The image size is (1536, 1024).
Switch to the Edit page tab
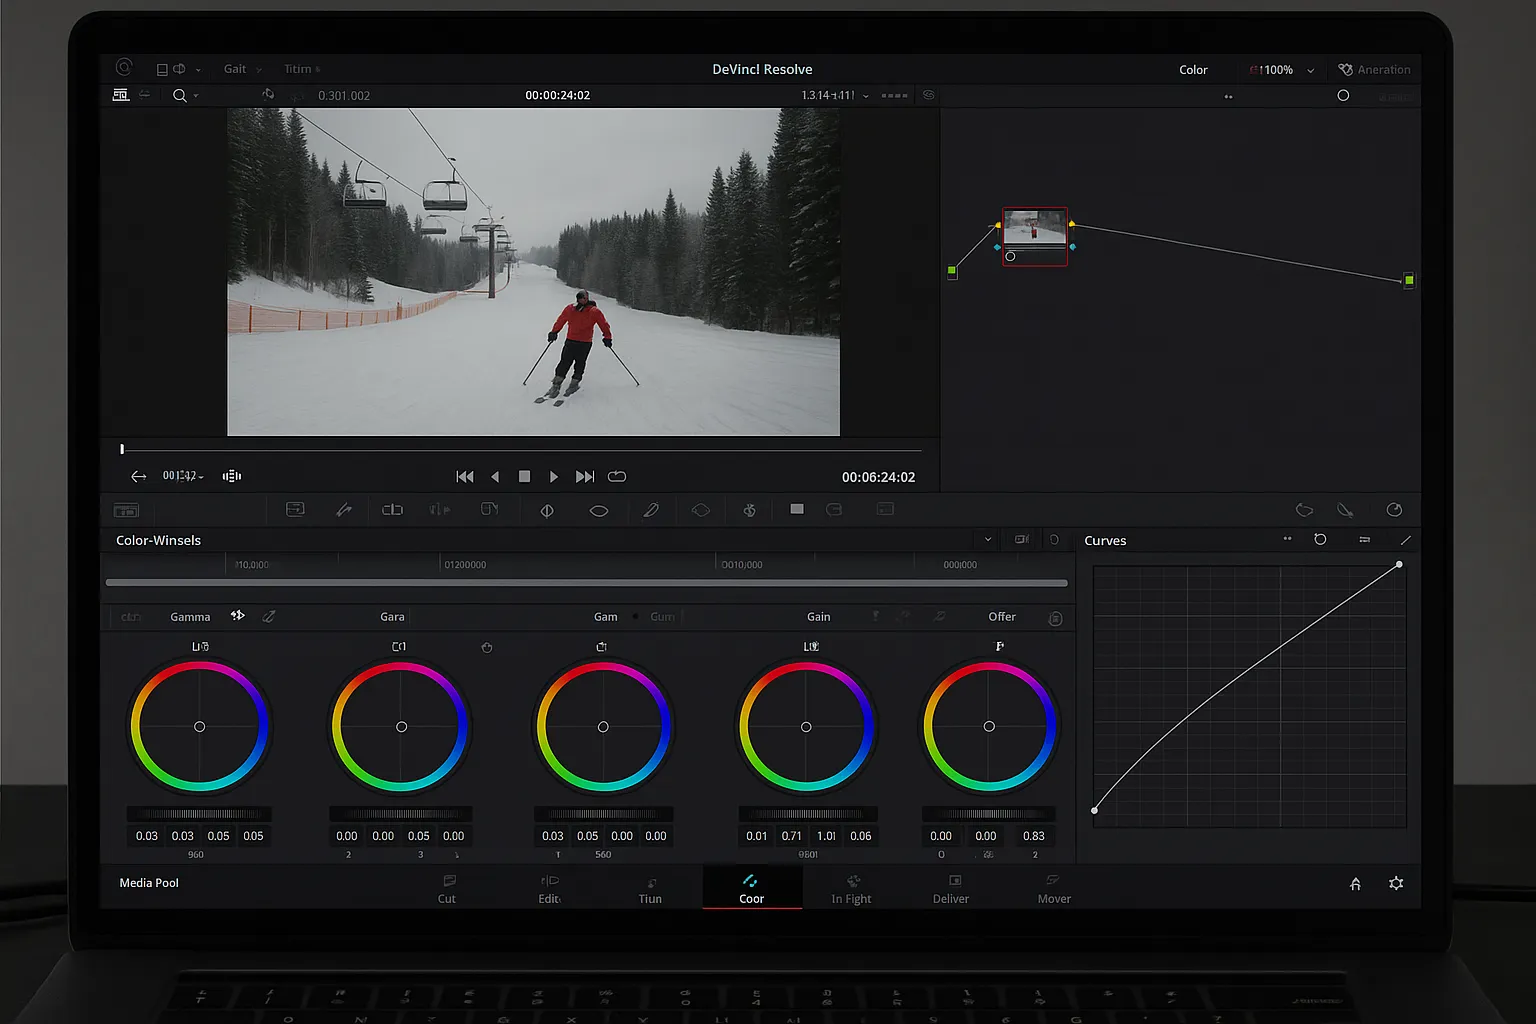point(550,889)
